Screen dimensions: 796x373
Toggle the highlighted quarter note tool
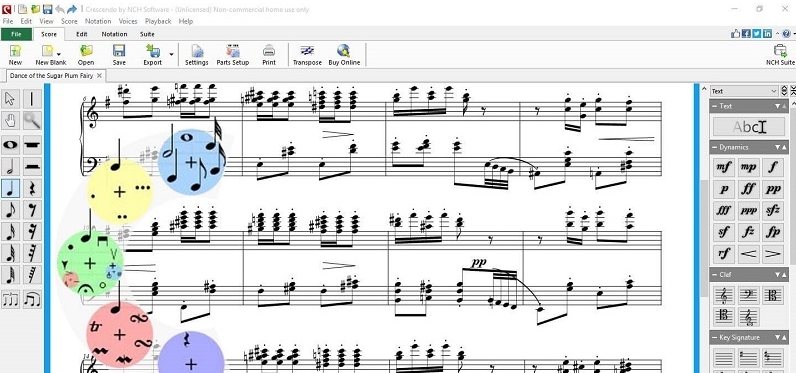10,188
